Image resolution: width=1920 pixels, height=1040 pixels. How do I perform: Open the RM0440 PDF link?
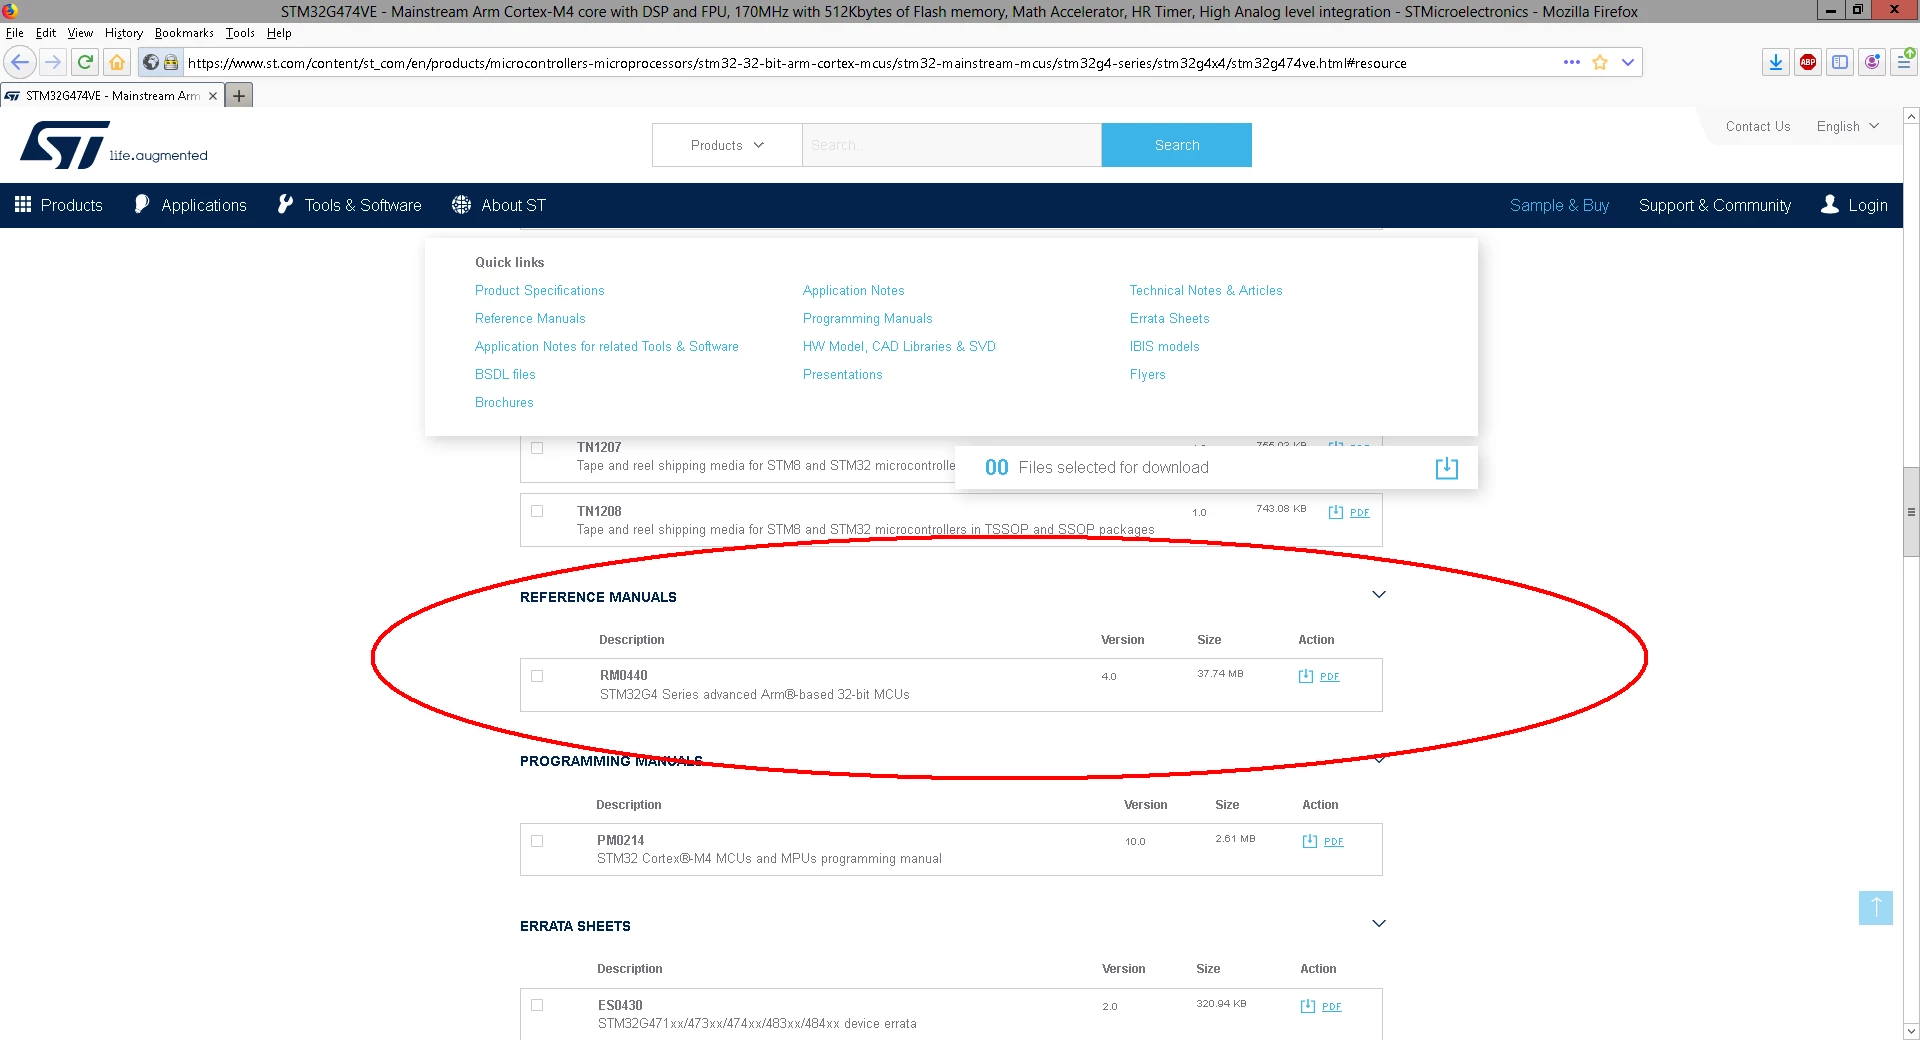coord(1330,677)
